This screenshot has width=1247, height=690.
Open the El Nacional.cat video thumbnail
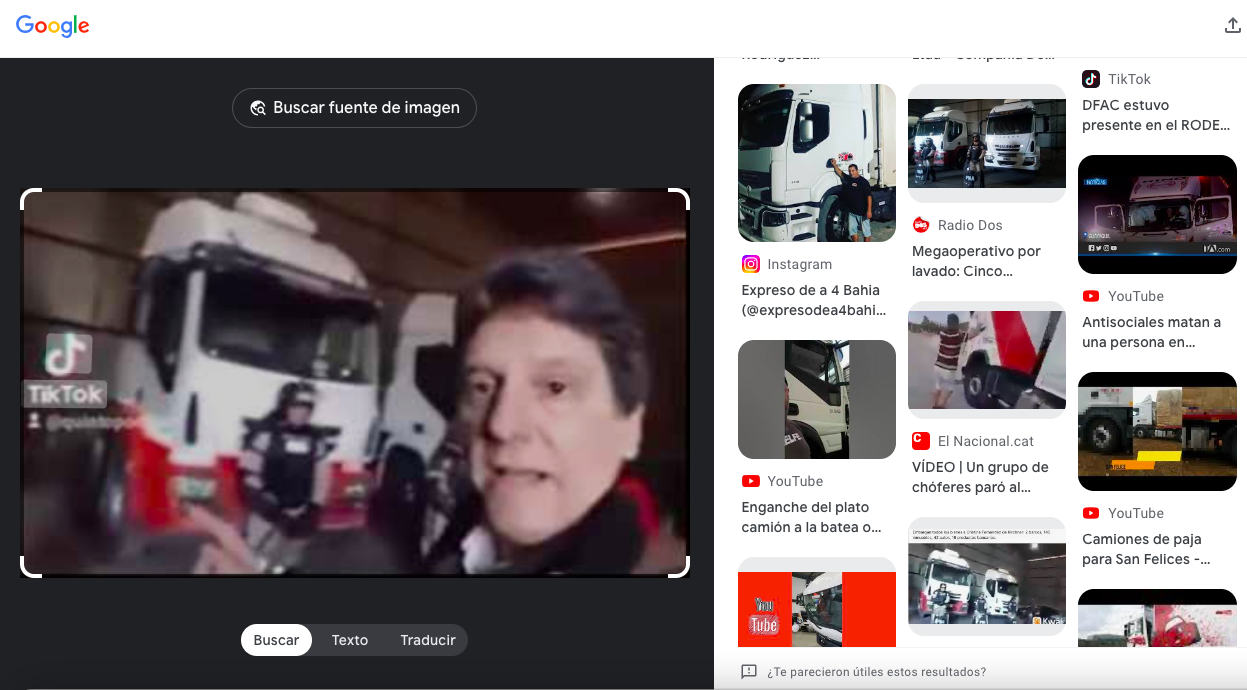pos(987,360)
